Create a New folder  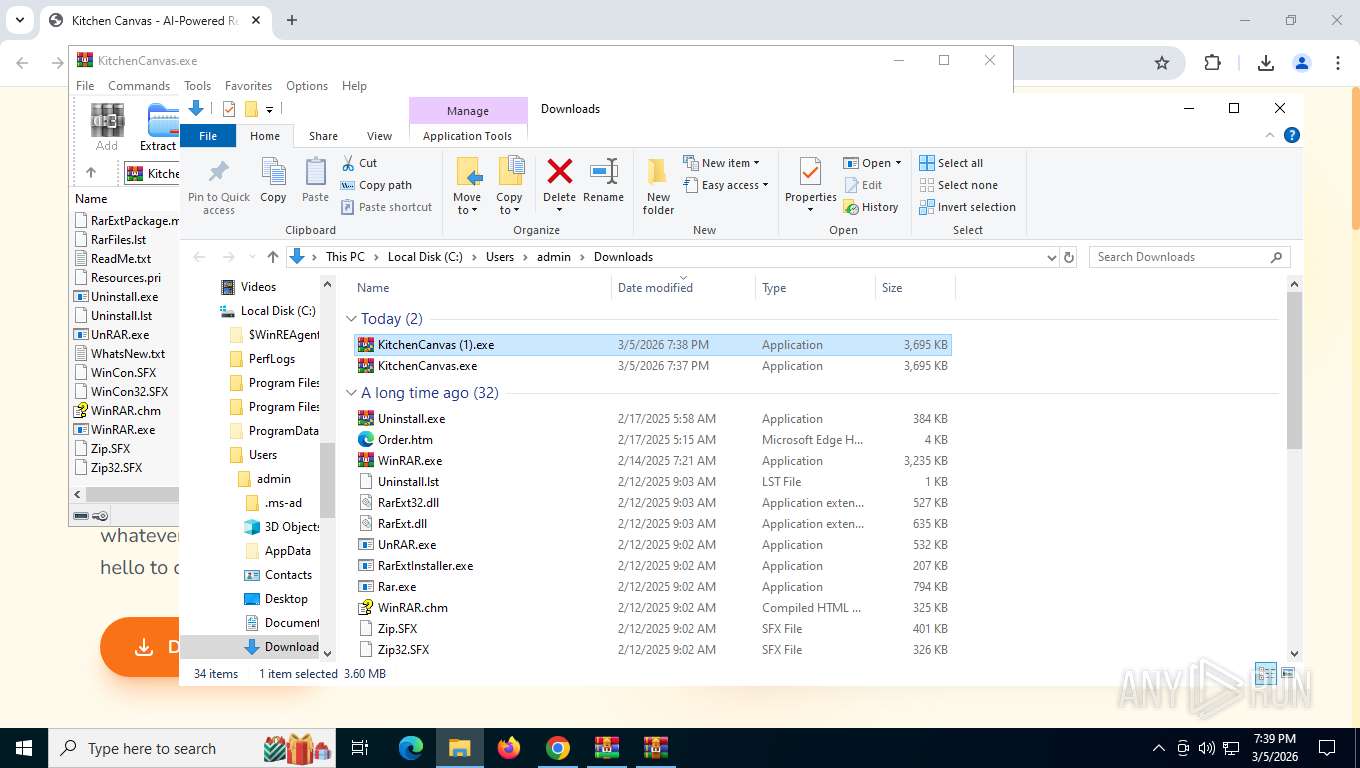(658, 186)
